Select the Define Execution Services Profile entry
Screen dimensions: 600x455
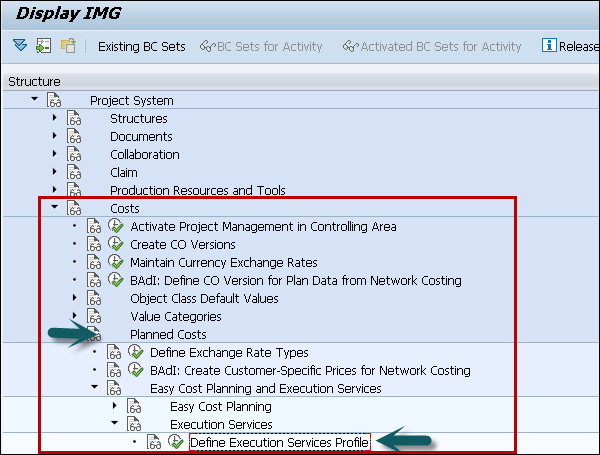click(279, 442)
